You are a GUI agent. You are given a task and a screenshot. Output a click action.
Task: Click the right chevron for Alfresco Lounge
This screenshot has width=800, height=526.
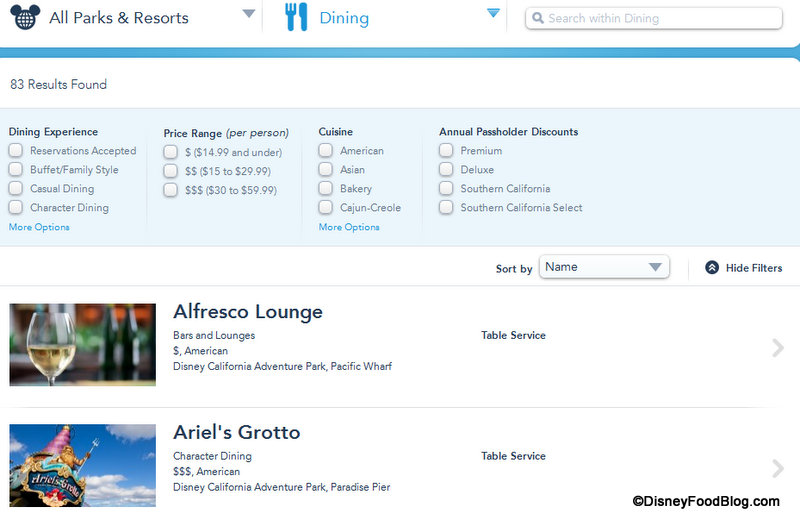(x=778, y=348)
